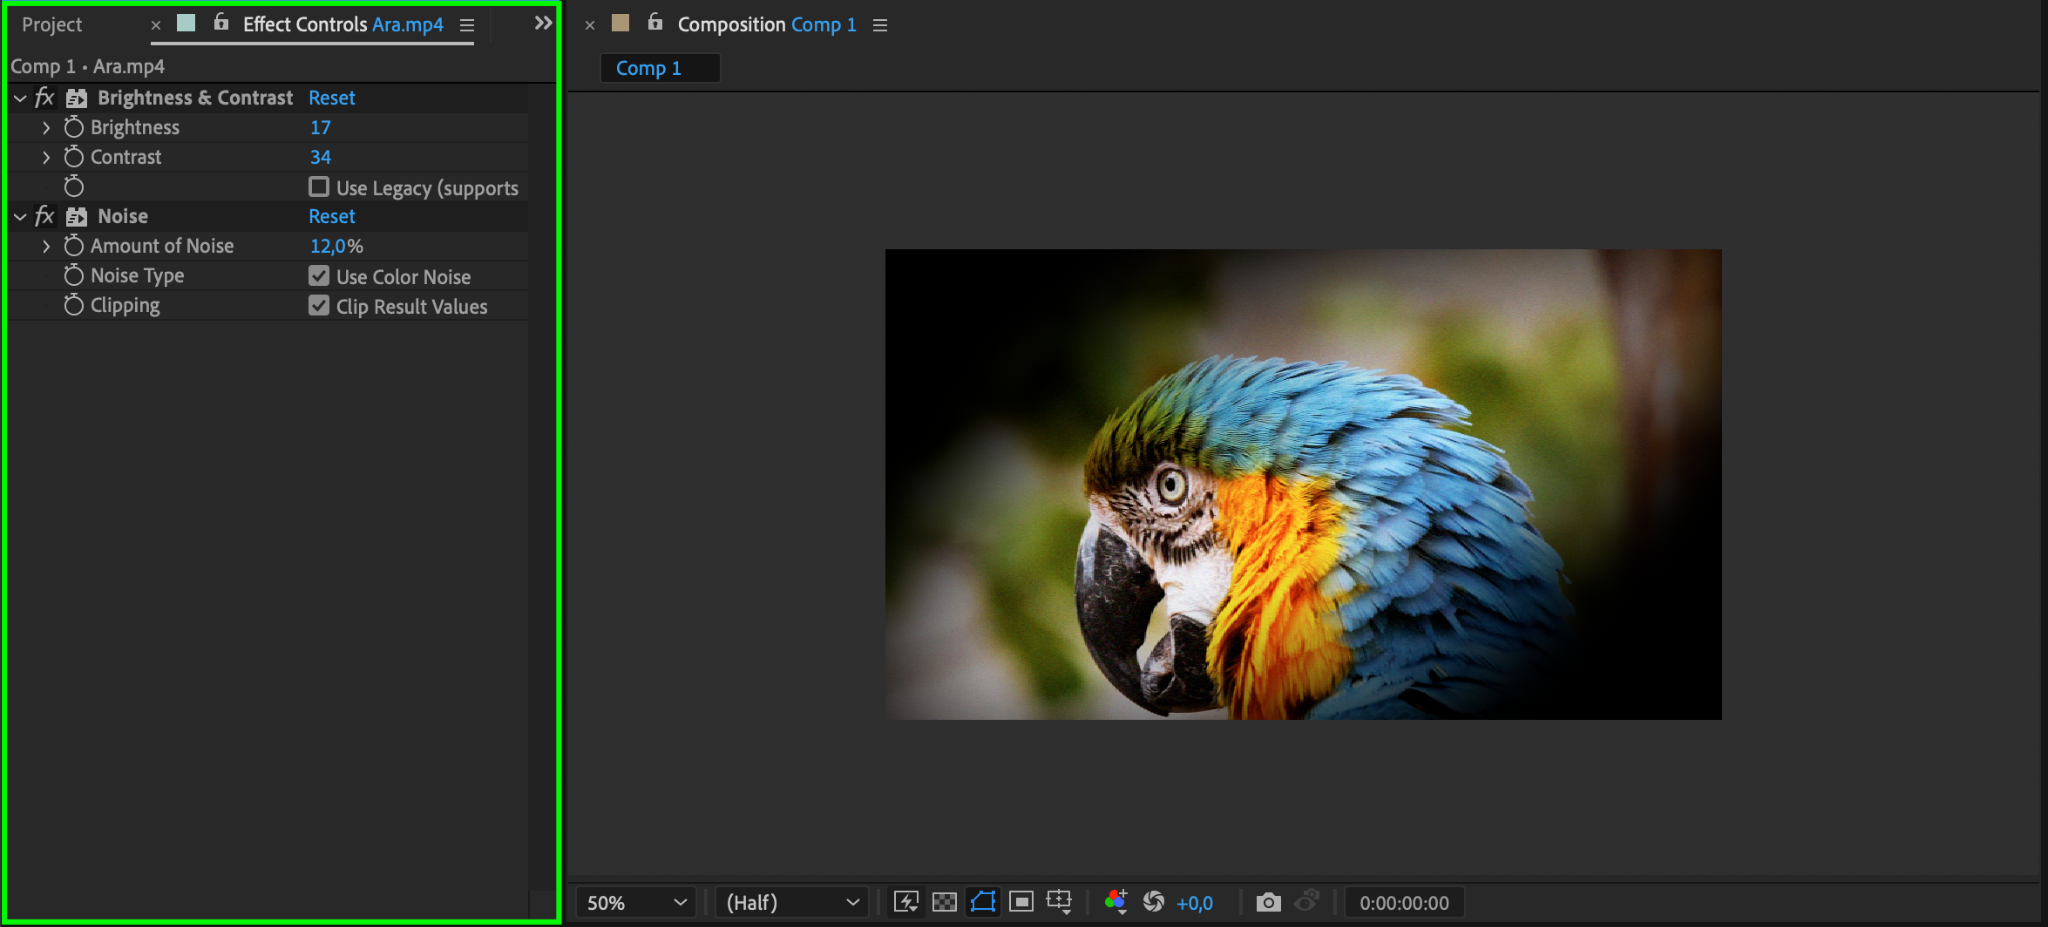The image size is (2048, 927).
Task: Open the 50% magnification dropdown
Action: pos(636,903)
